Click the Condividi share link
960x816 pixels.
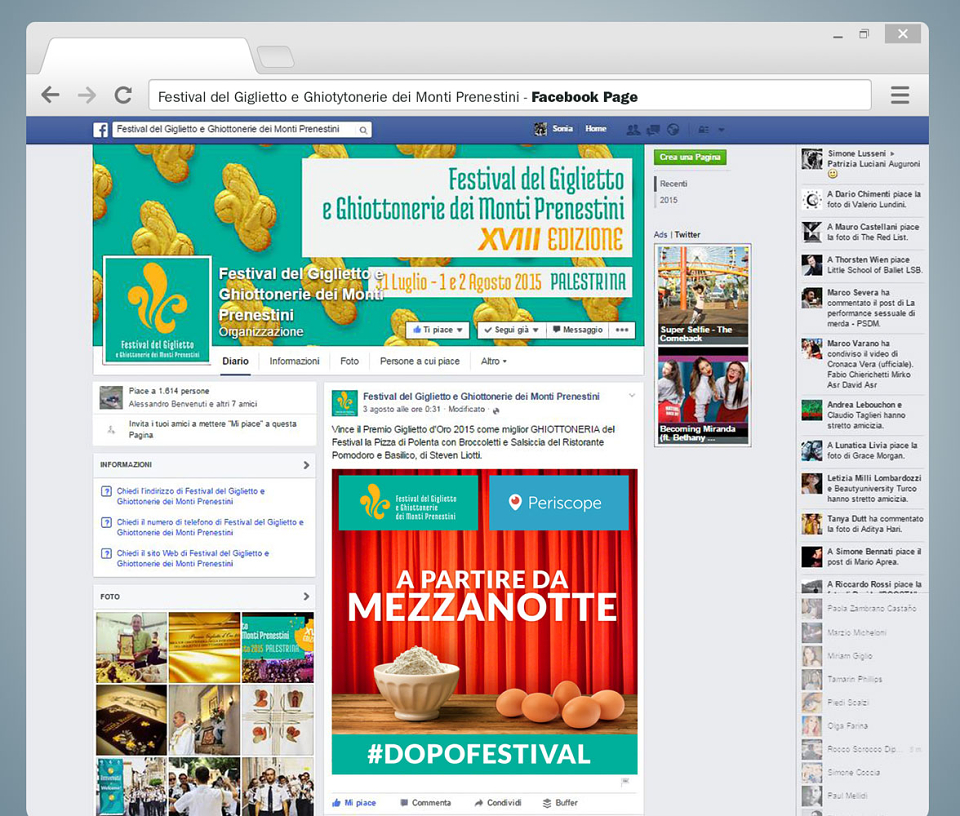(498, 803)
